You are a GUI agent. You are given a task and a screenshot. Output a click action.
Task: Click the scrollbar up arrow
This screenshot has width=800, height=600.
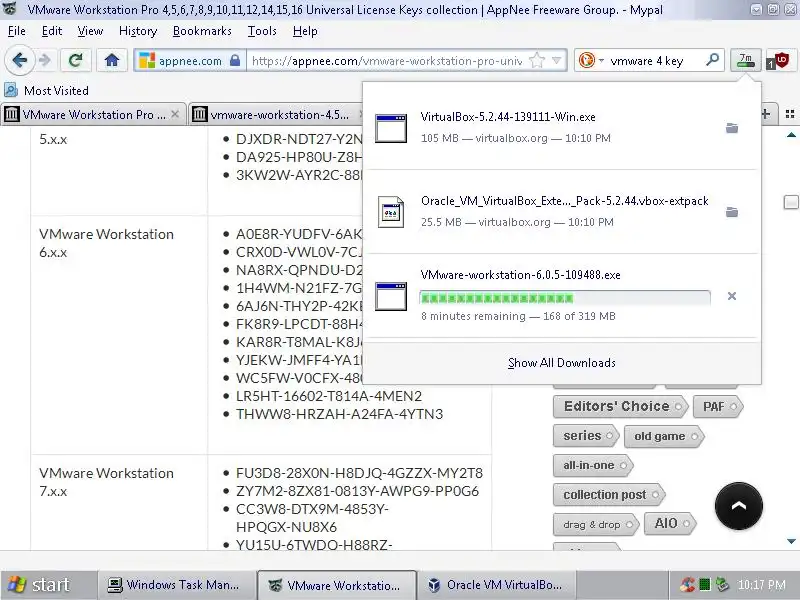click(791, 135)
